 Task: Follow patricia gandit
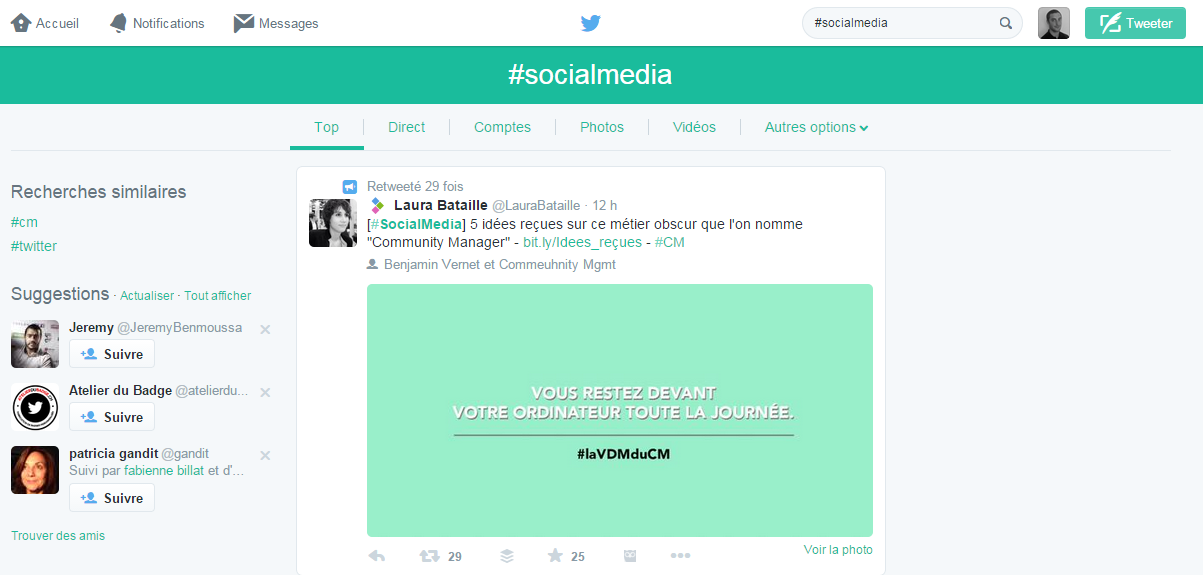point(112,498)
